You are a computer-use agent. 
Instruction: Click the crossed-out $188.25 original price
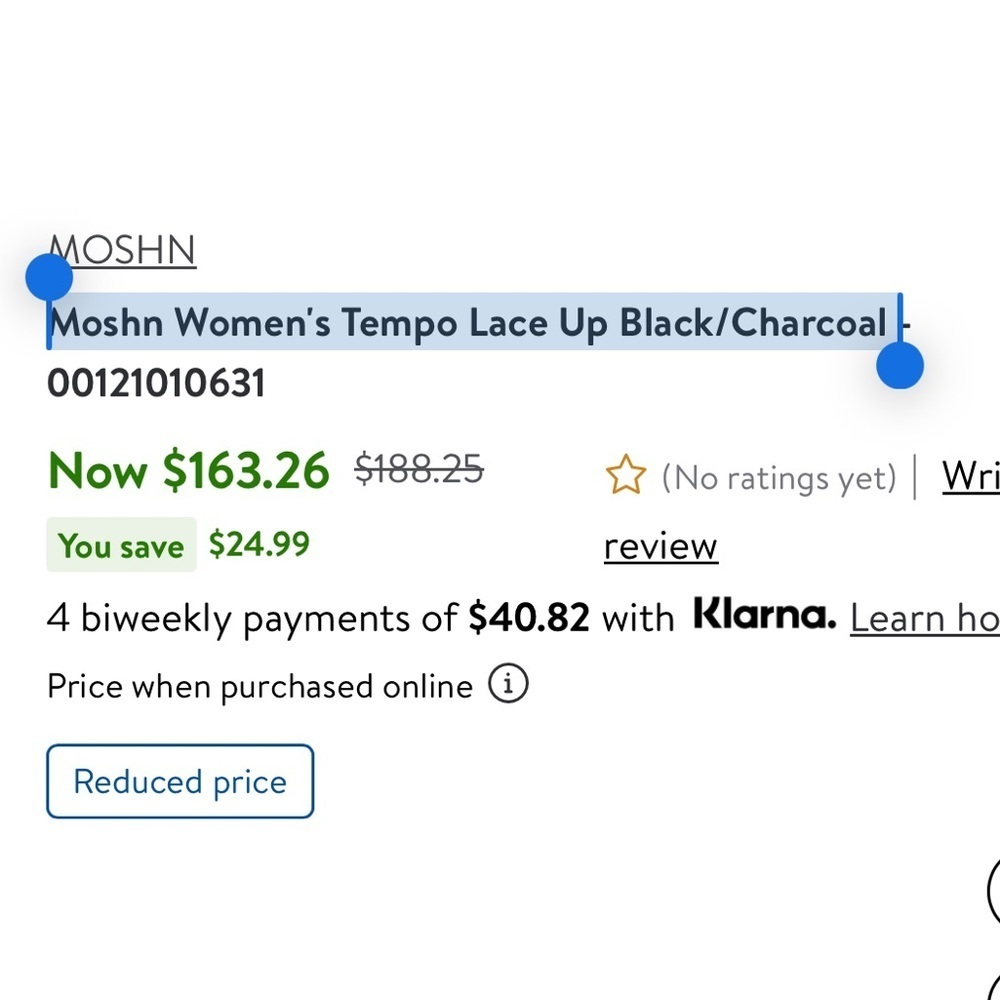[419, 469]
